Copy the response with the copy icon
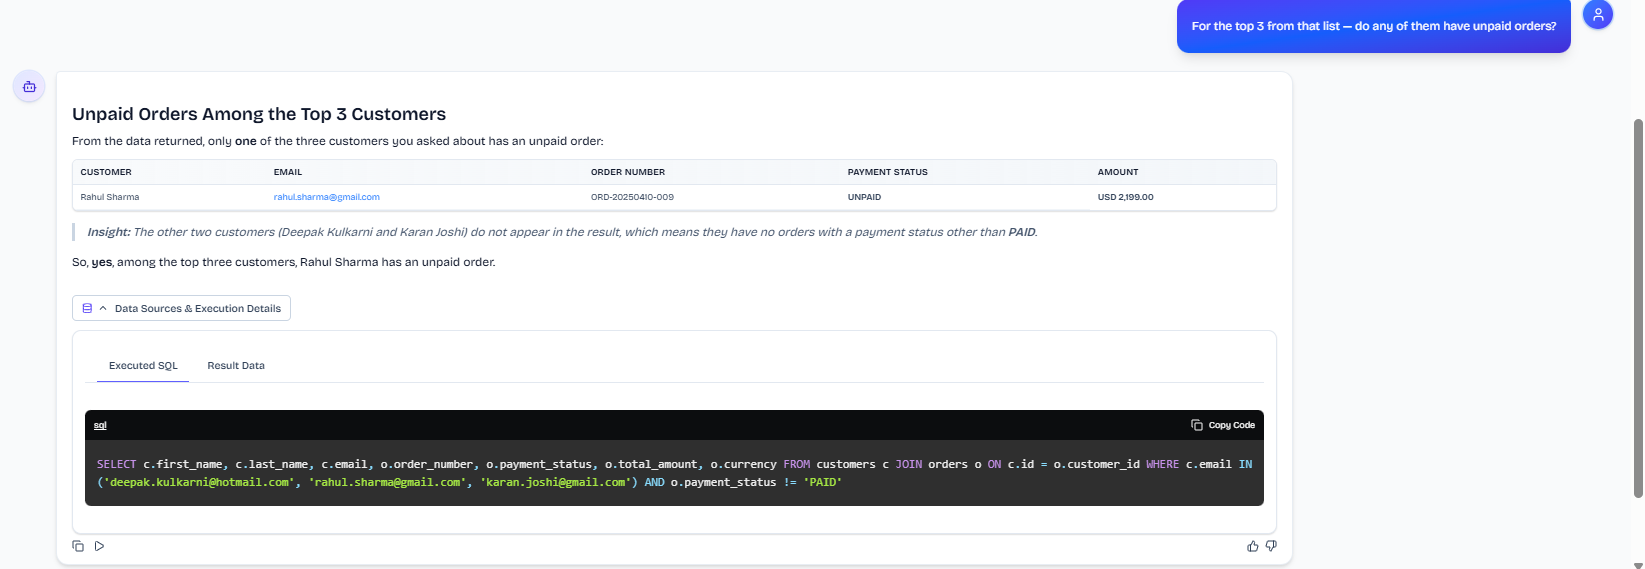The image size is (1645, 569). click(78, 546)
